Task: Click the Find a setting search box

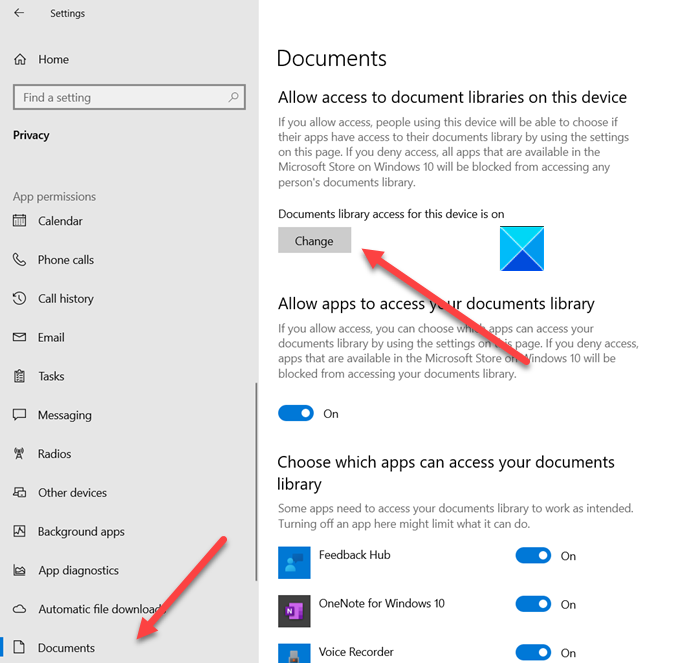Action: tap(129, 97)
